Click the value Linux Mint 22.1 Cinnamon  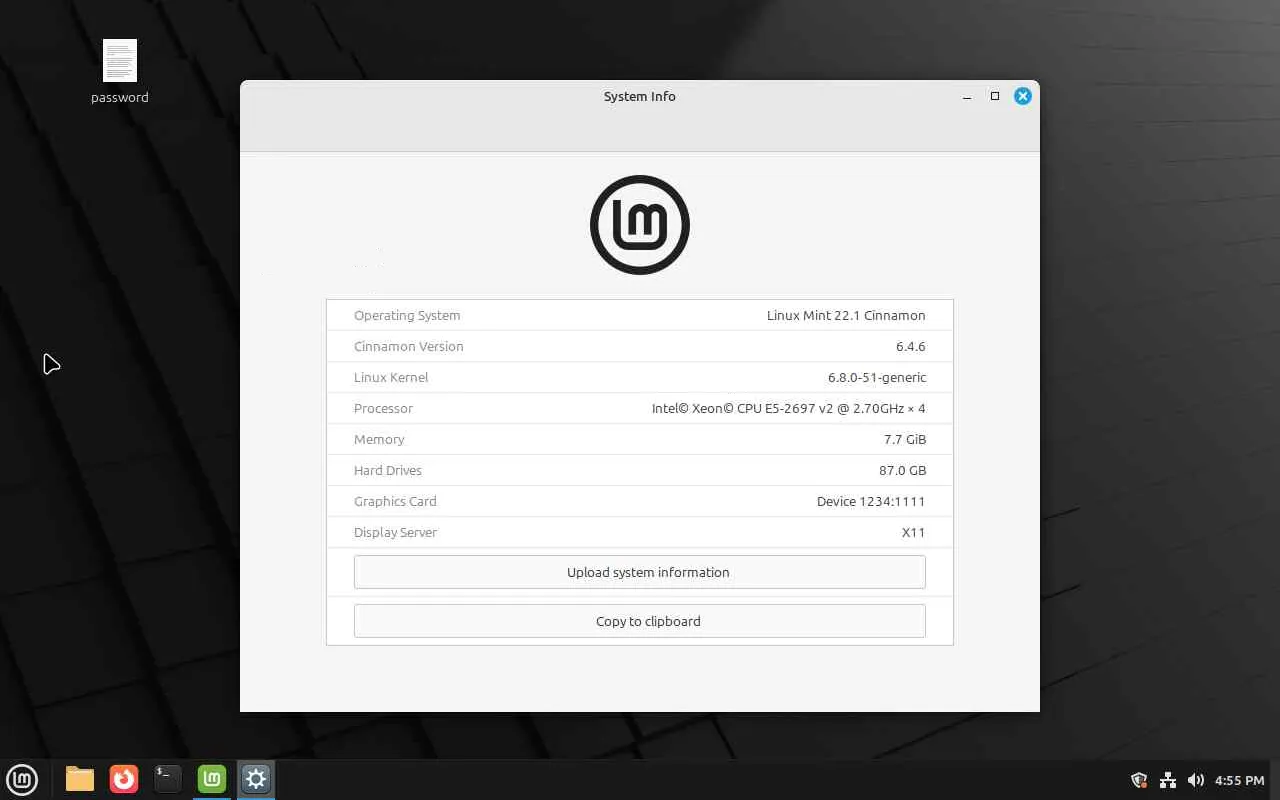(x=846, y=315)
